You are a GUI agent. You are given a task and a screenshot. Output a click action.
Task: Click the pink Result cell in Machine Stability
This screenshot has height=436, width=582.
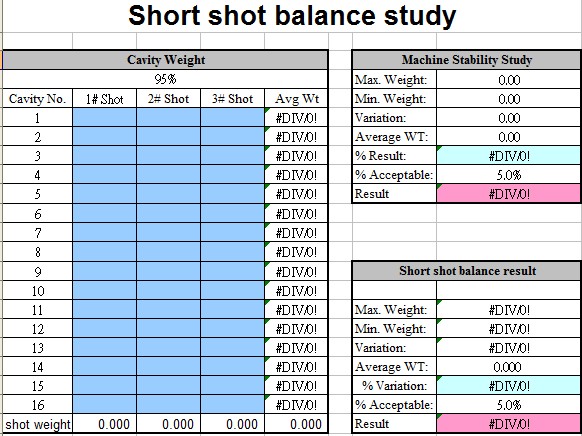click(509, 194)
